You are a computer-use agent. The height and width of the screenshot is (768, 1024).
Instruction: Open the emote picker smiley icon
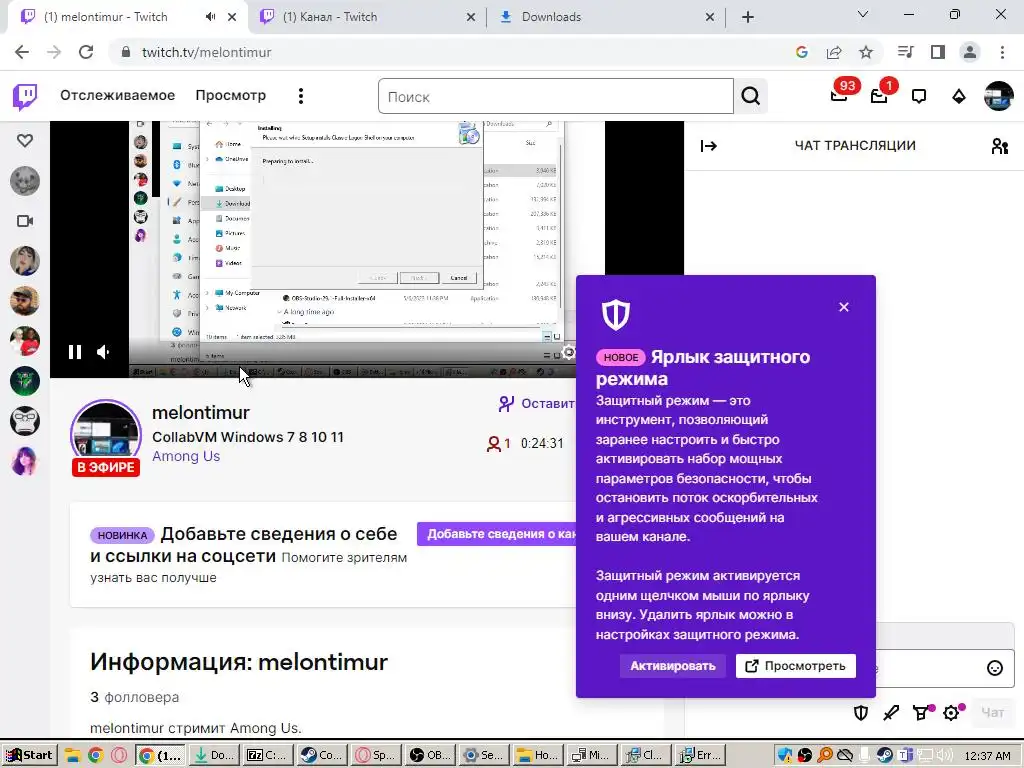click(995, 667)
